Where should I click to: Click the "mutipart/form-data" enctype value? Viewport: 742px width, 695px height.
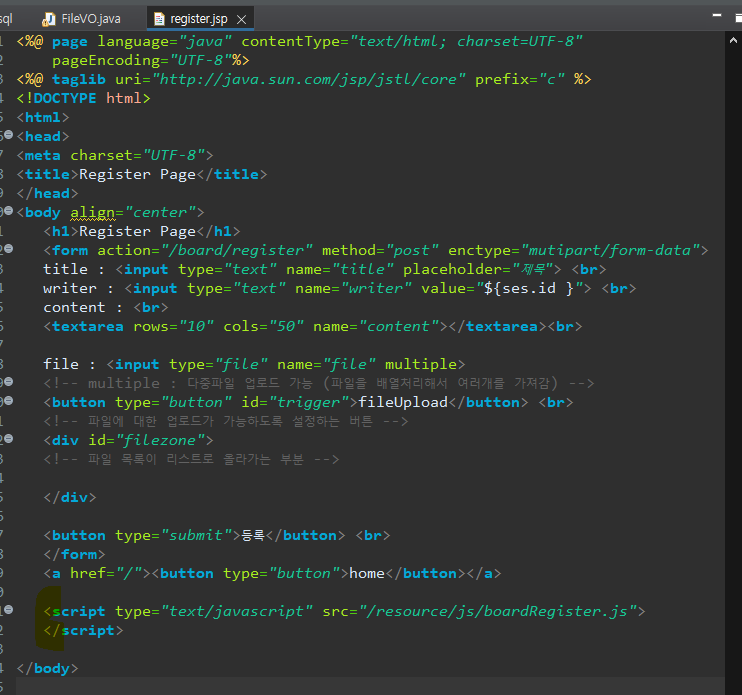click(x=610, y=250)
